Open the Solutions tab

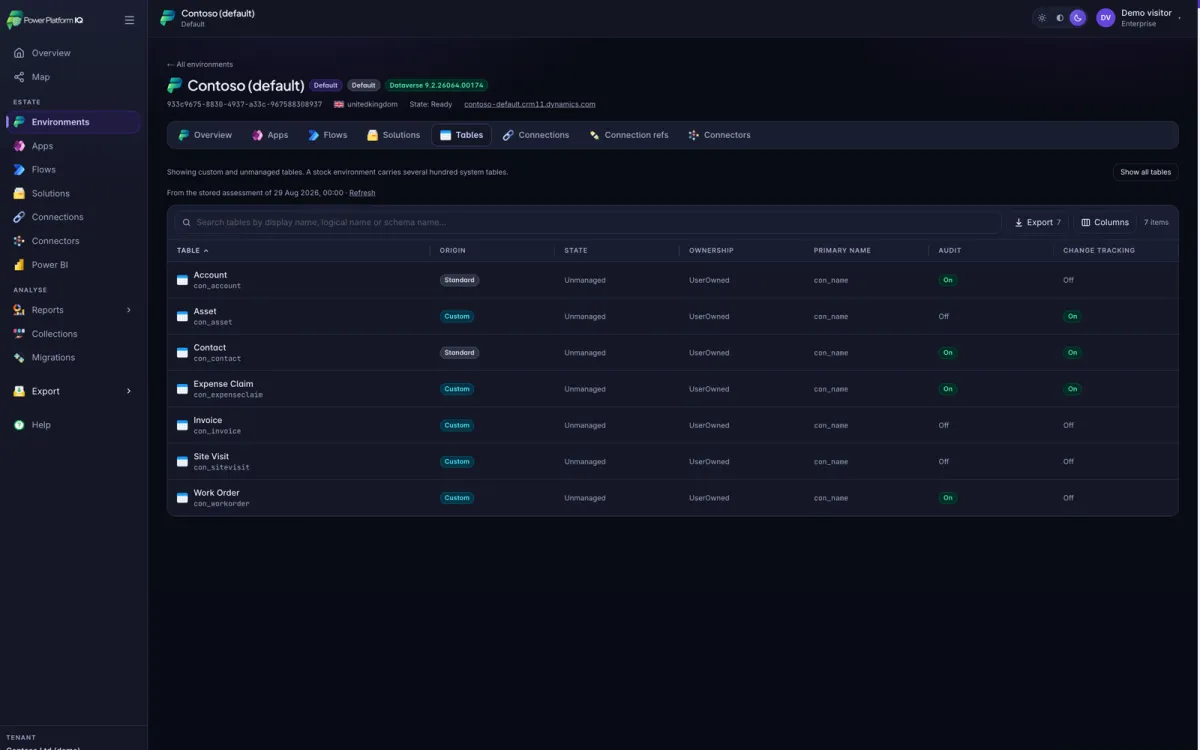(x=394, y=135)
